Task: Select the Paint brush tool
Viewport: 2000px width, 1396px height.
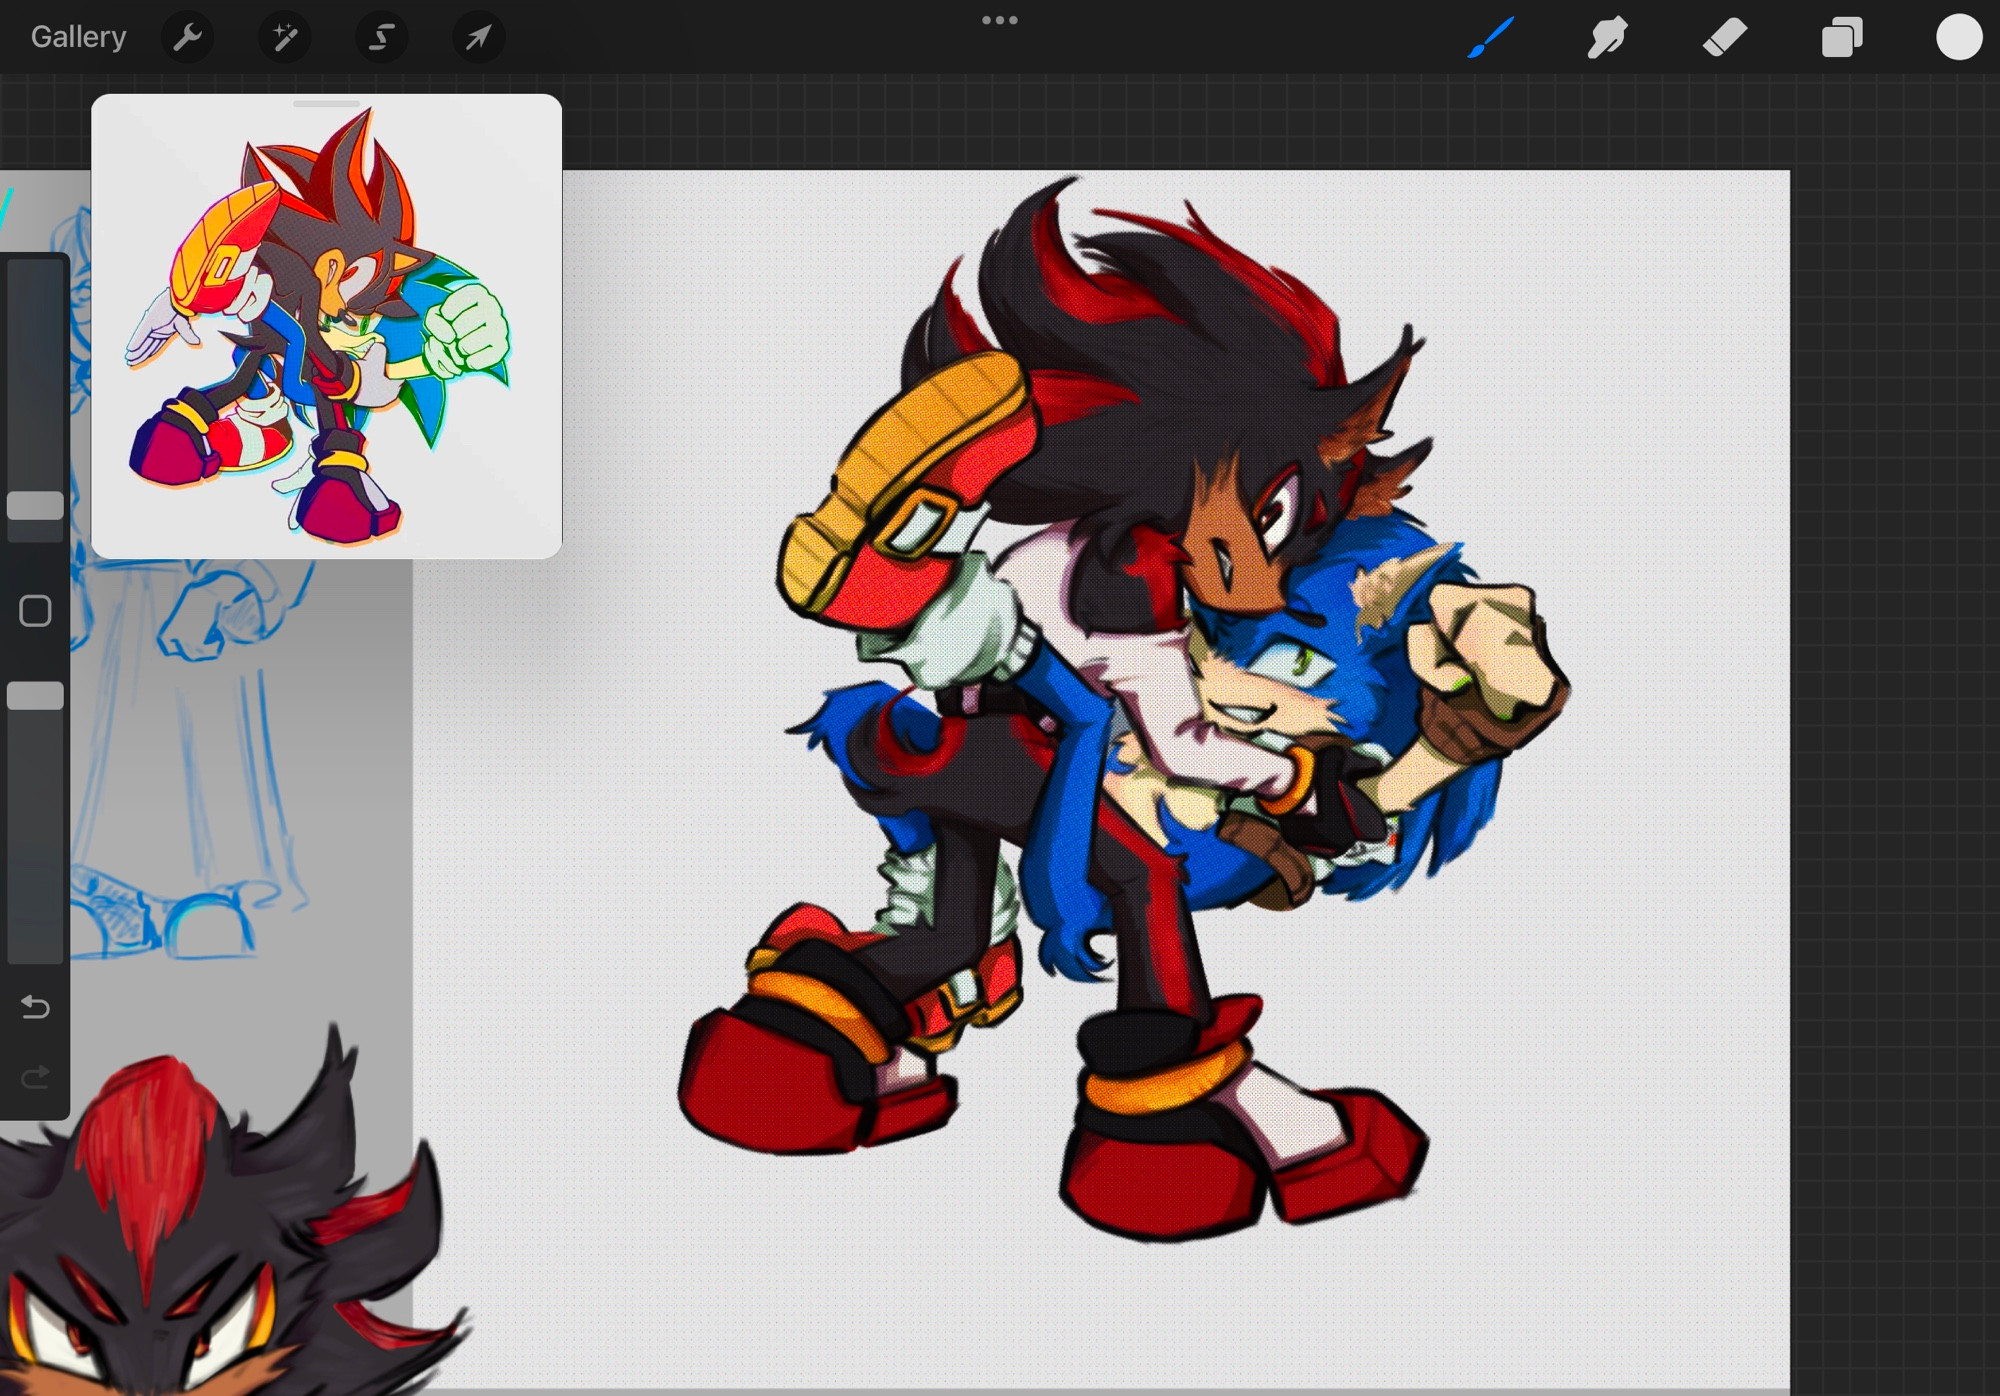Action: [x=1490, y=38]
